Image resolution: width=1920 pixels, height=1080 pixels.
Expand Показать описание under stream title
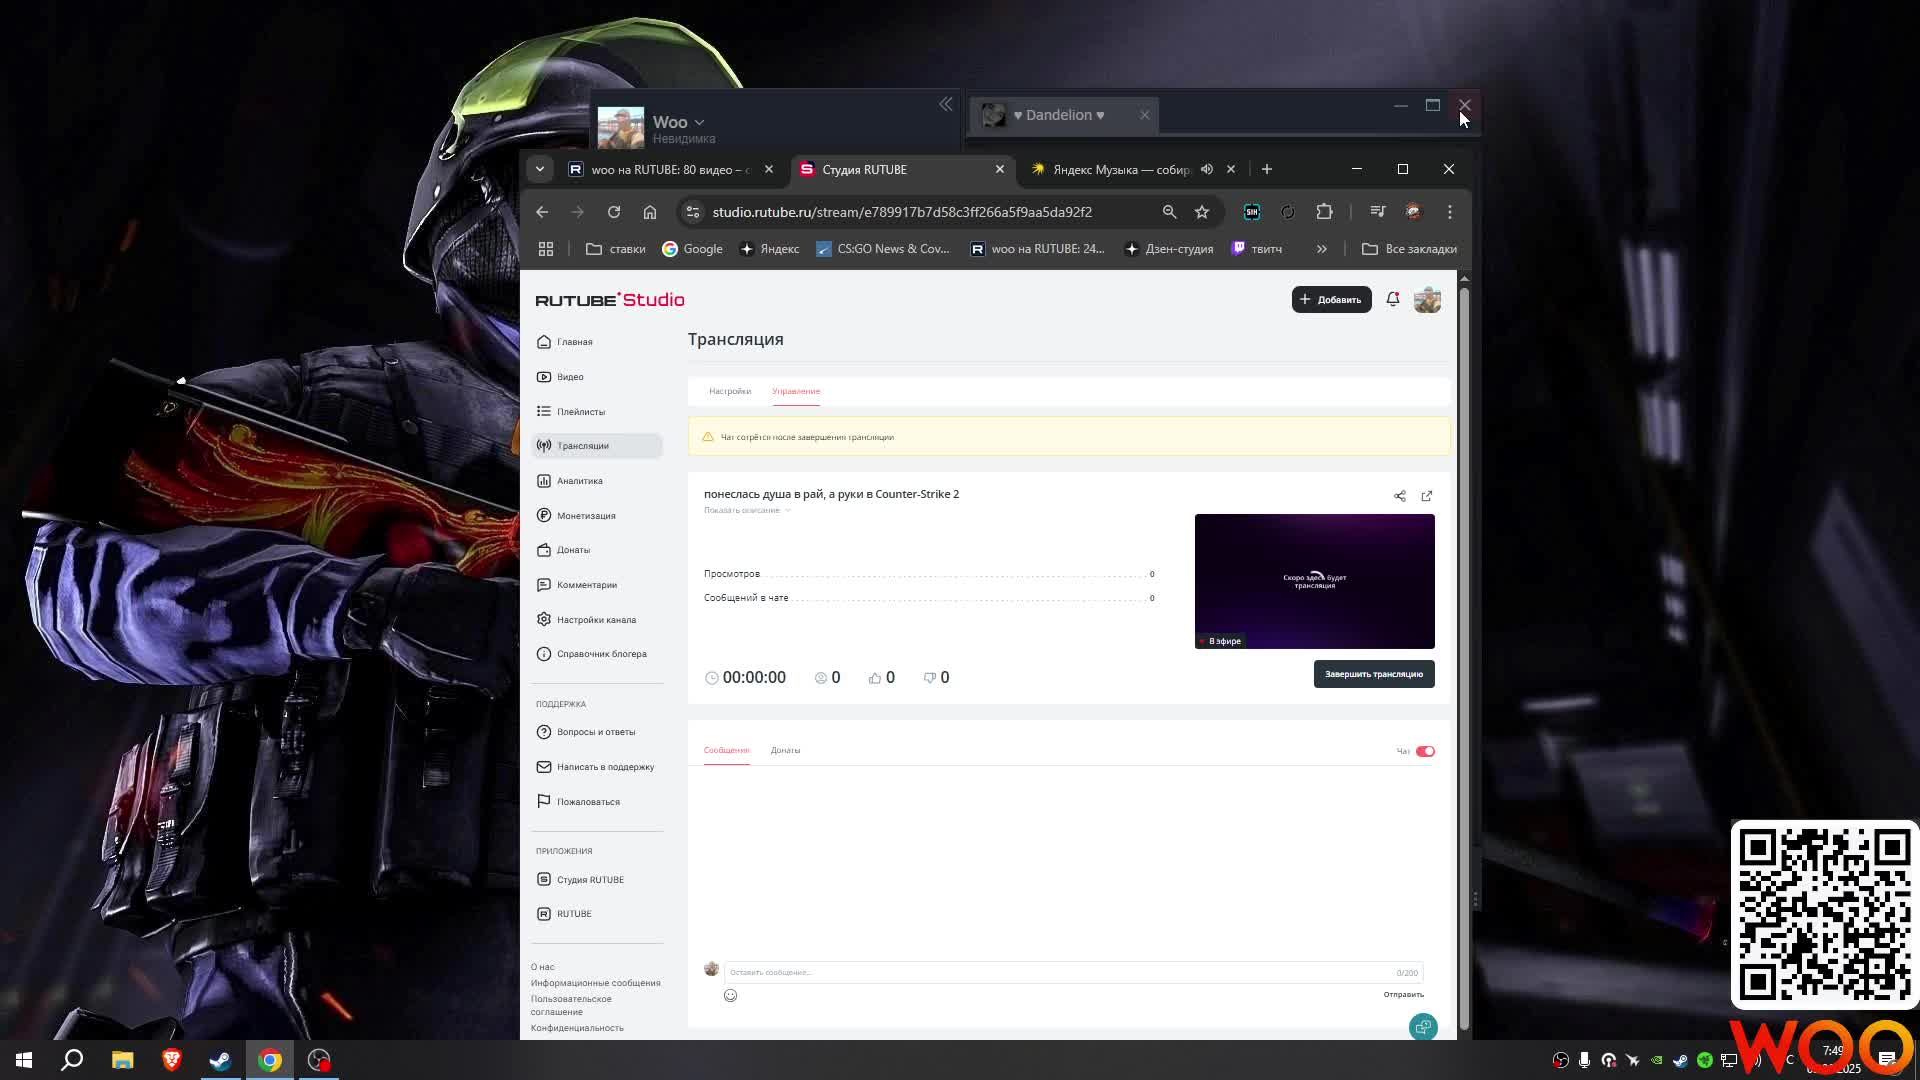click(746, 510)
